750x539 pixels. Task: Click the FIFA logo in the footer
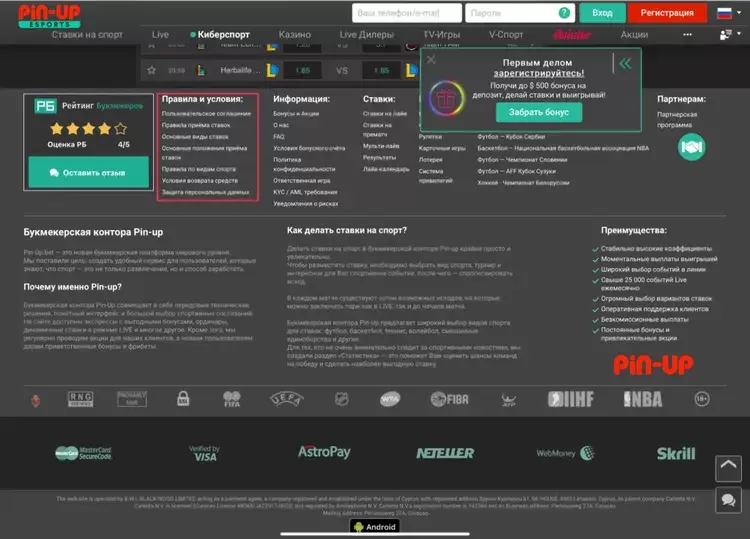pyautogui.click(x=232, y=399)
